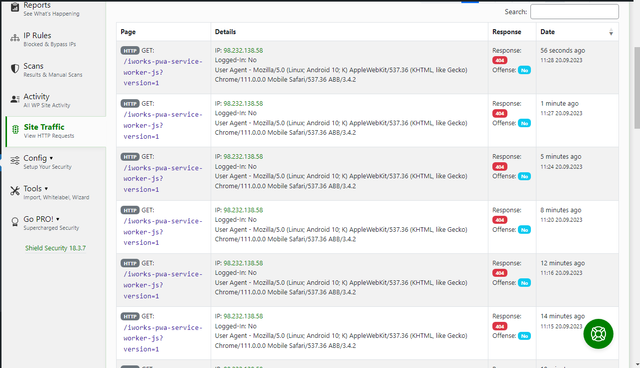Click Offense No badge in 5 minutes ago row

[x=524, y=176]
